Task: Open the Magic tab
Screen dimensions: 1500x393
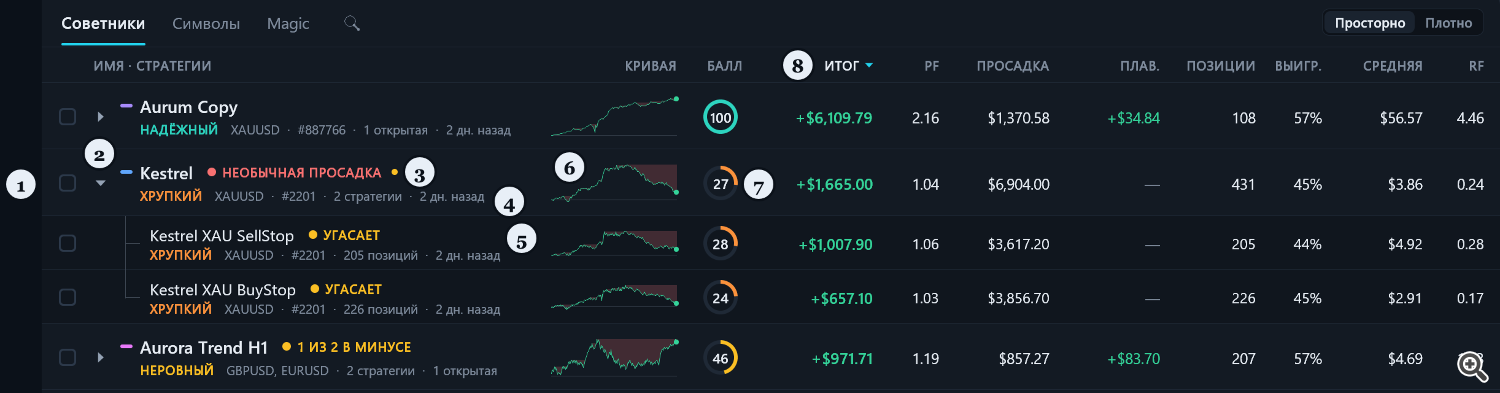Action: tap(288, 23)
